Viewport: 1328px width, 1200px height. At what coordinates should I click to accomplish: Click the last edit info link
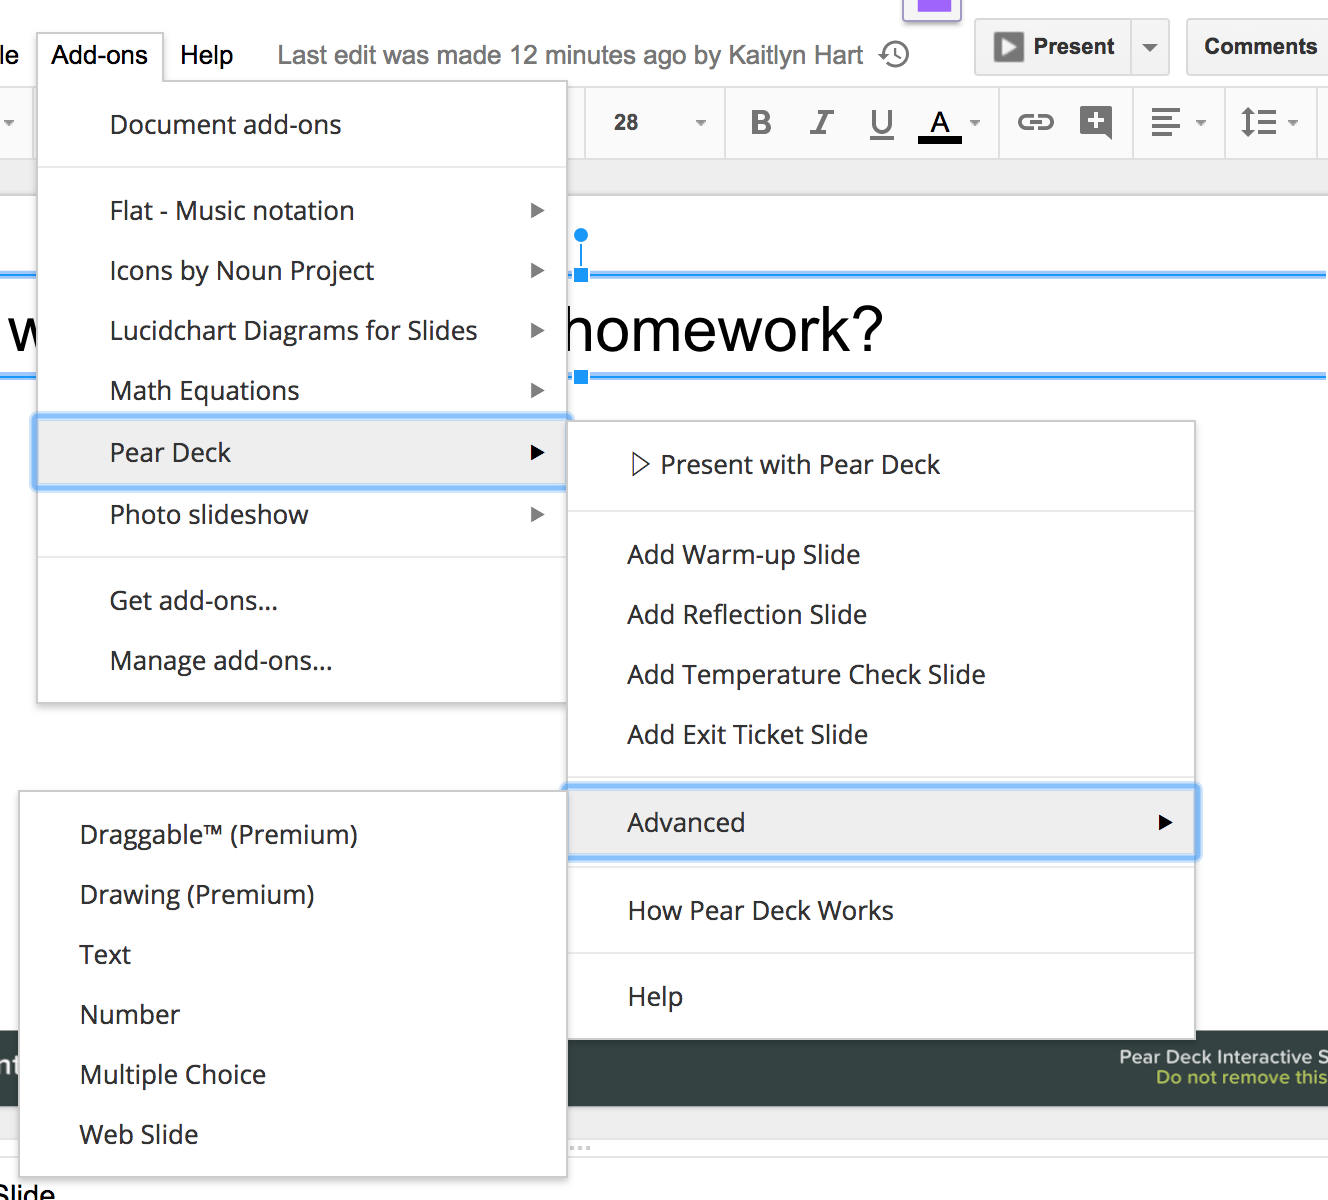click(570, 55)
